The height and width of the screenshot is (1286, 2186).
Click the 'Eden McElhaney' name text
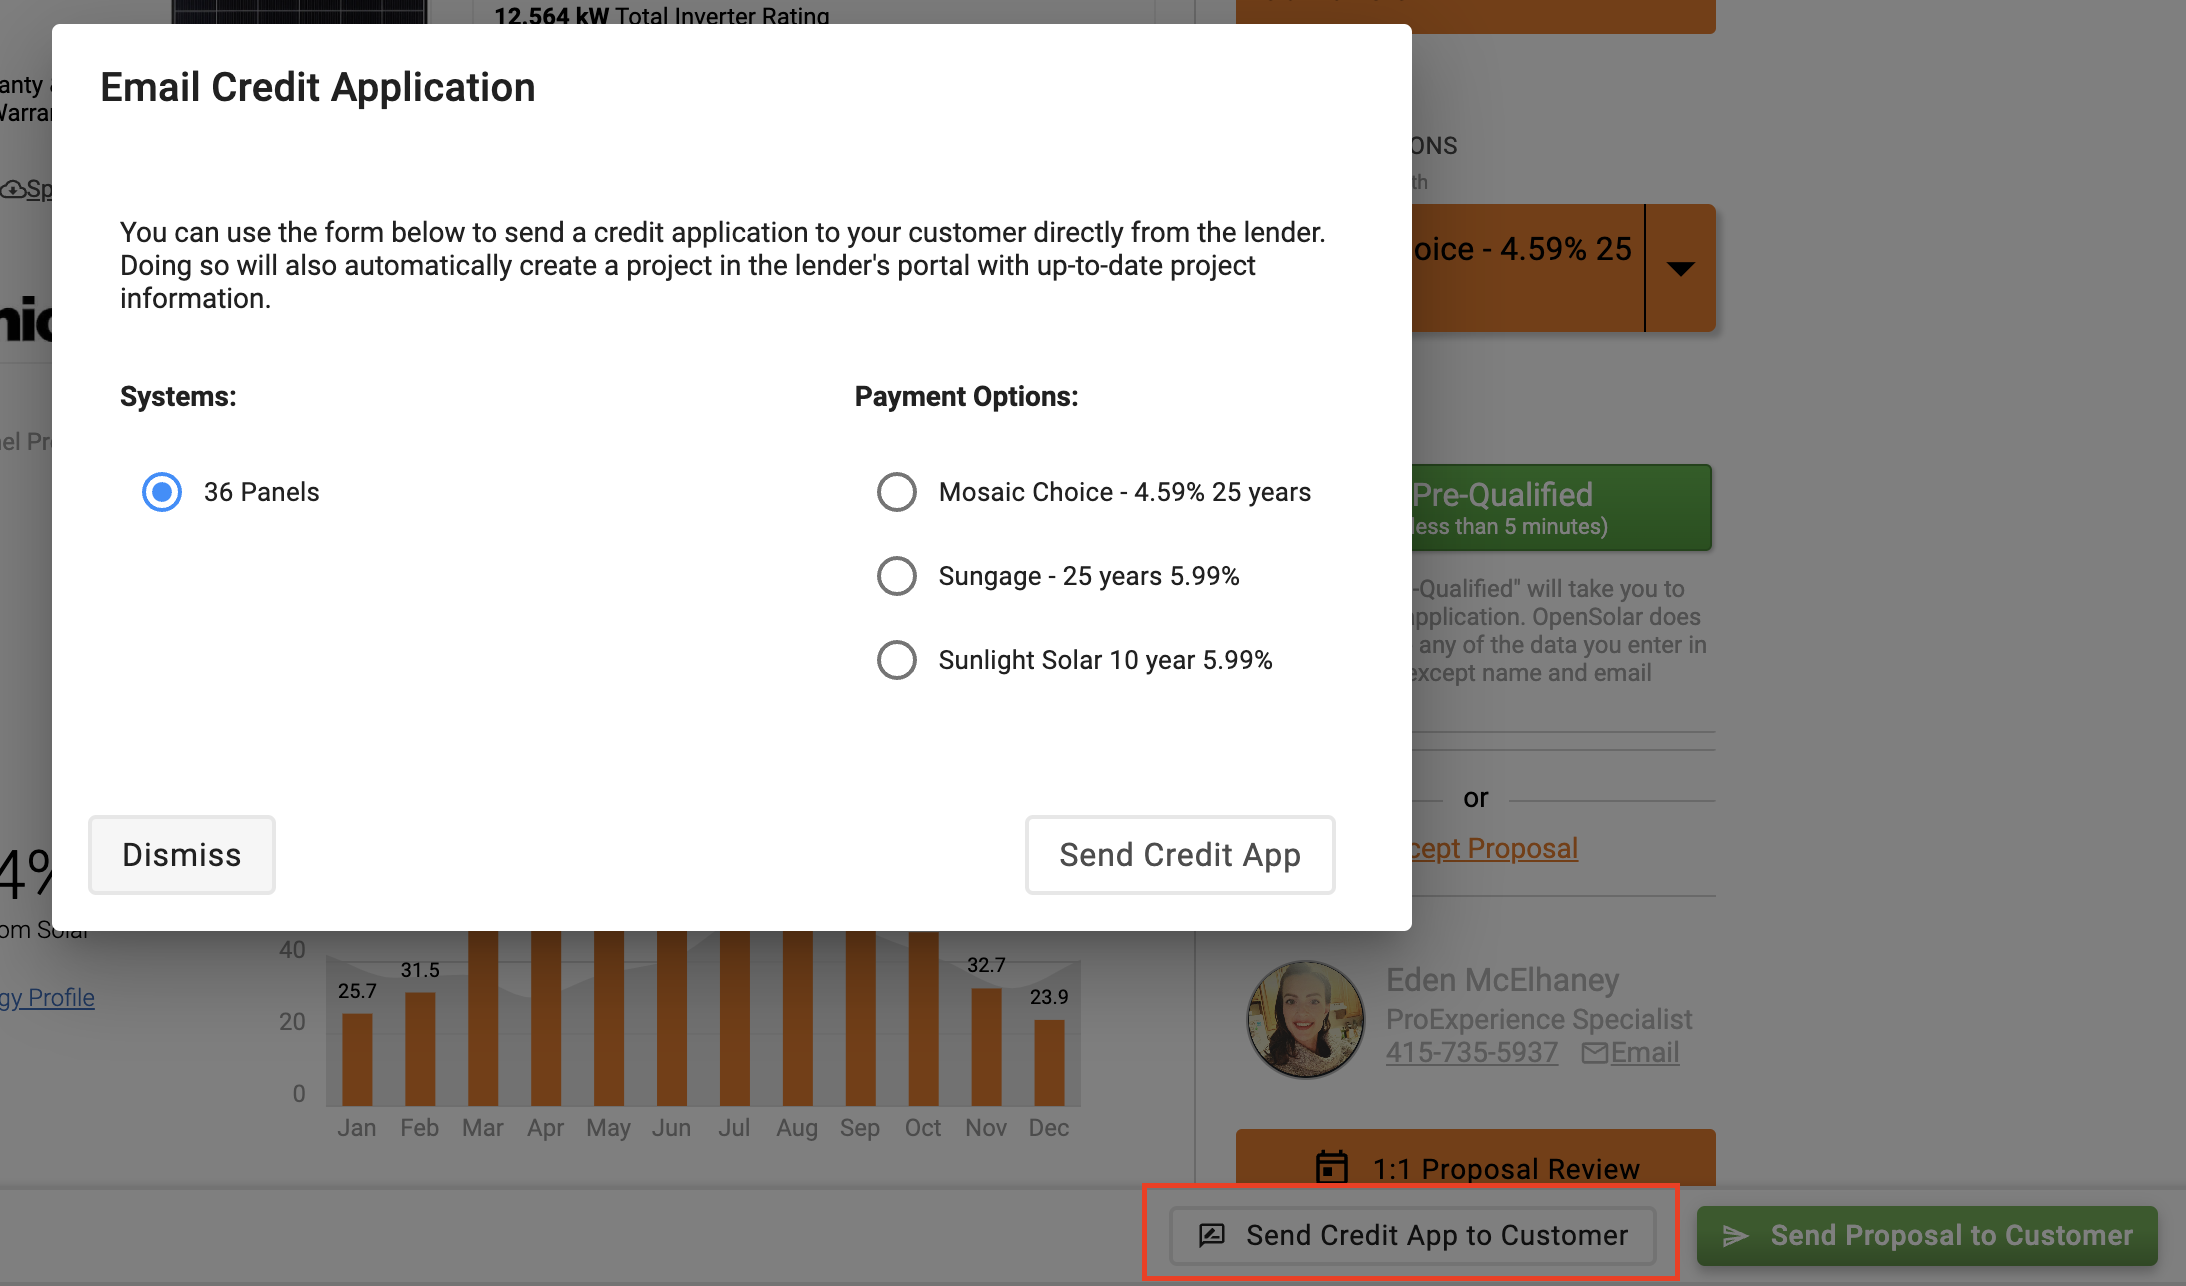point(1502,980)
